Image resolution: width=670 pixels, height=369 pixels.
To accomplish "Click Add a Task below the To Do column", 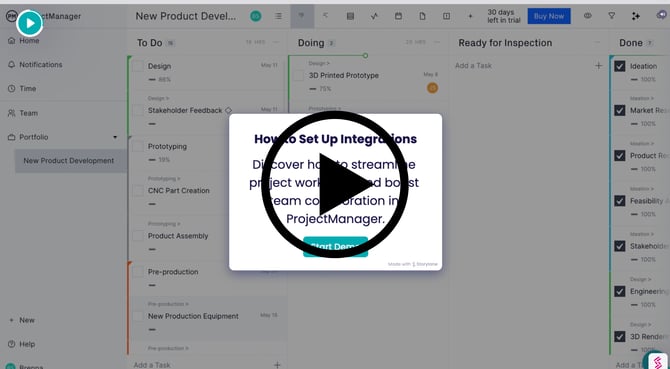I will (152, 365).
